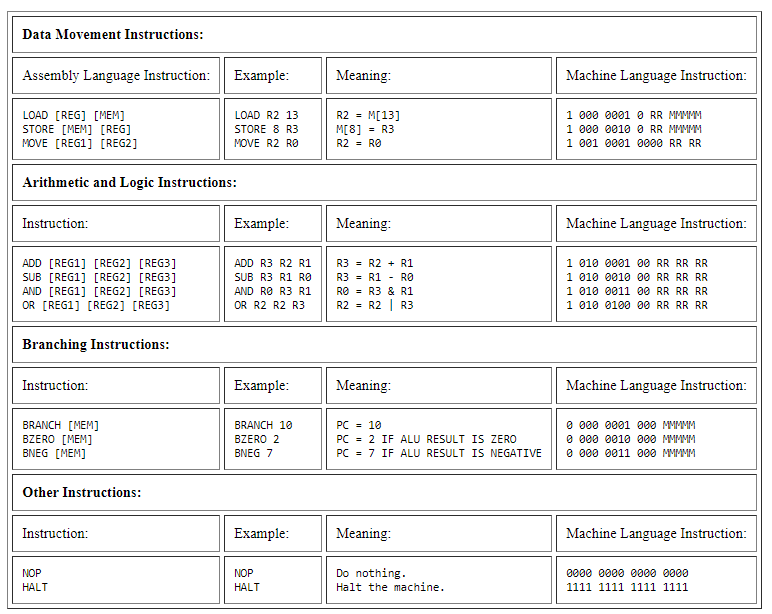Click the example "MOVE R2 R0"

tap(266, 143)
